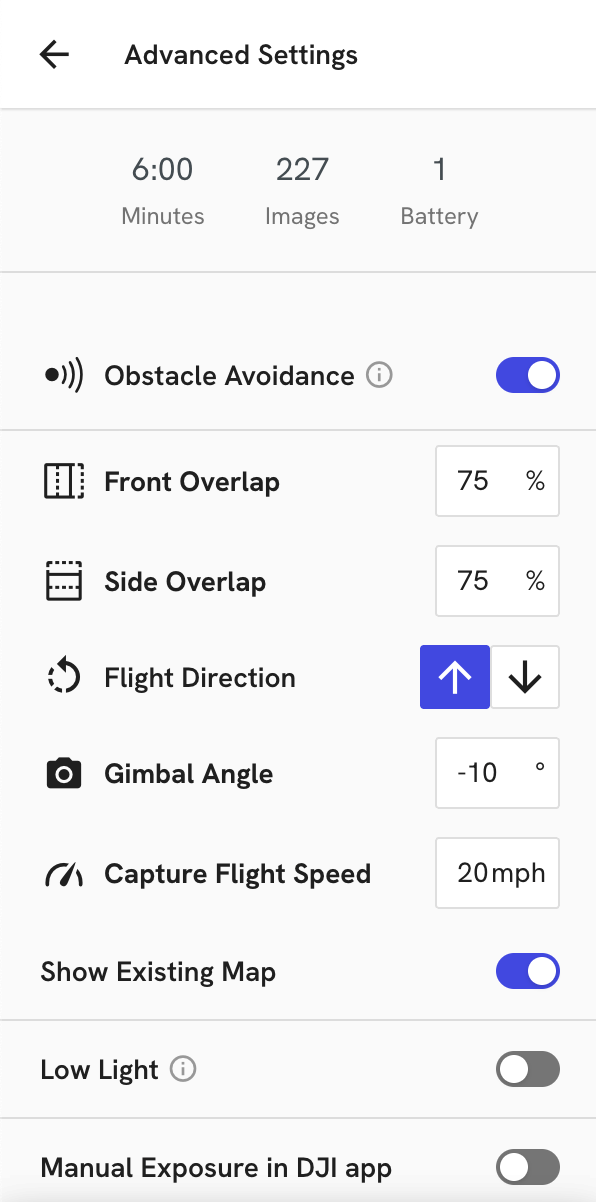
Task: Click the Gimbal Angle degree field
Action: point(497,773)
